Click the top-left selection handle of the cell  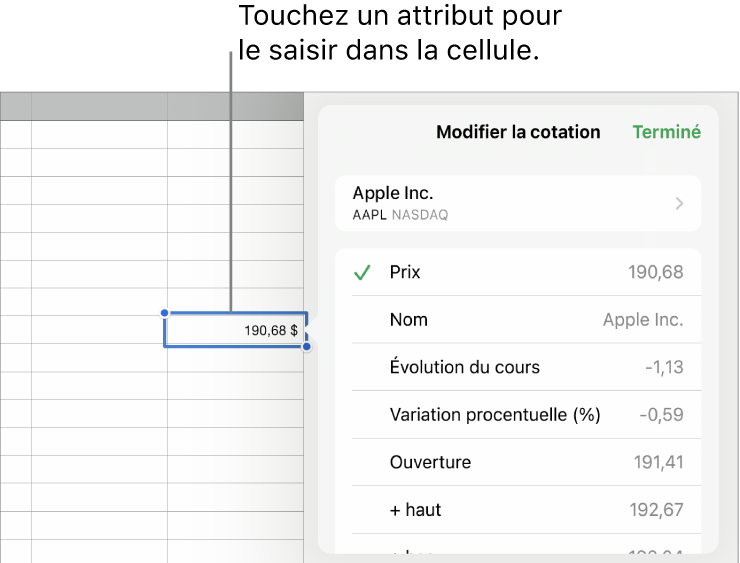pyautogui.click(x=164, y=312)
